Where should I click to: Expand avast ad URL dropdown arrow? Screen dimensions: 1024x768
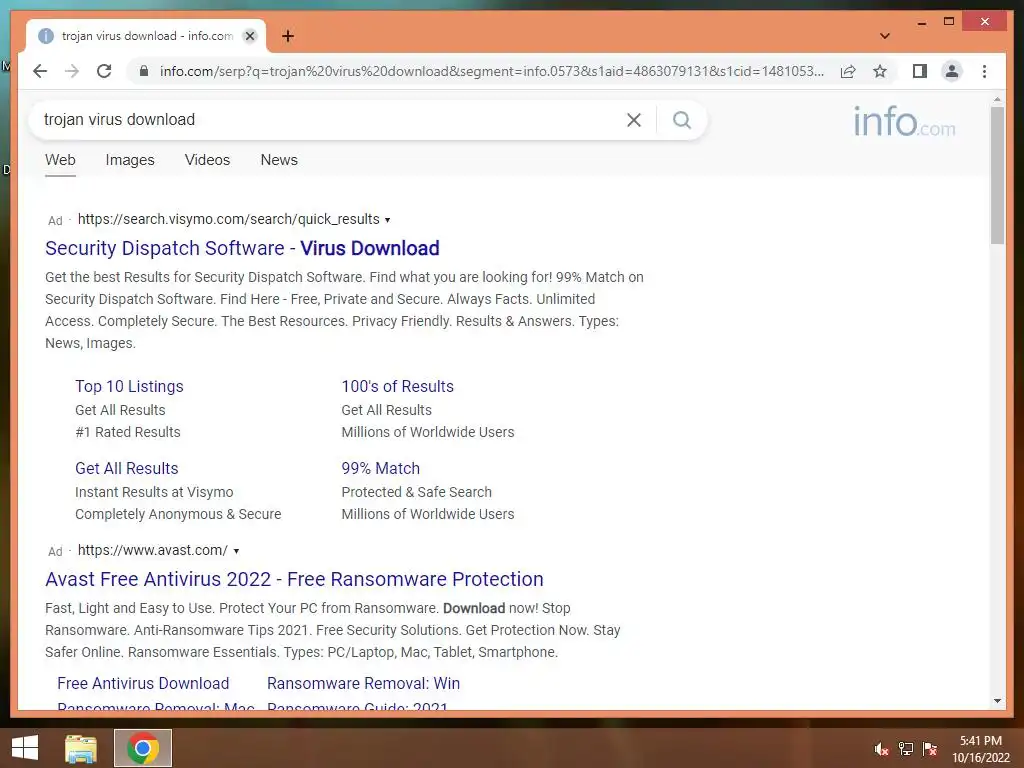click(236, 551)
